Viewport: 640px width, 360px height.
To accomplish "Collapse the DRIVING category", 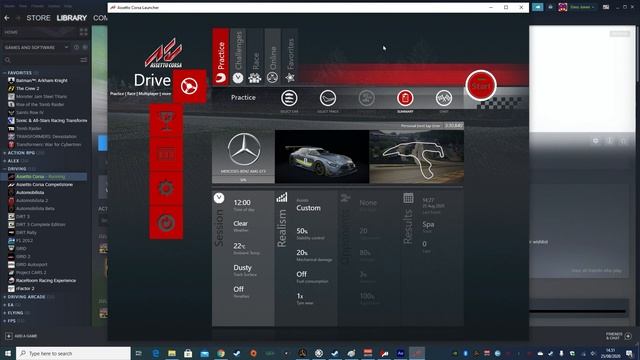I will [x=17, y=169].
